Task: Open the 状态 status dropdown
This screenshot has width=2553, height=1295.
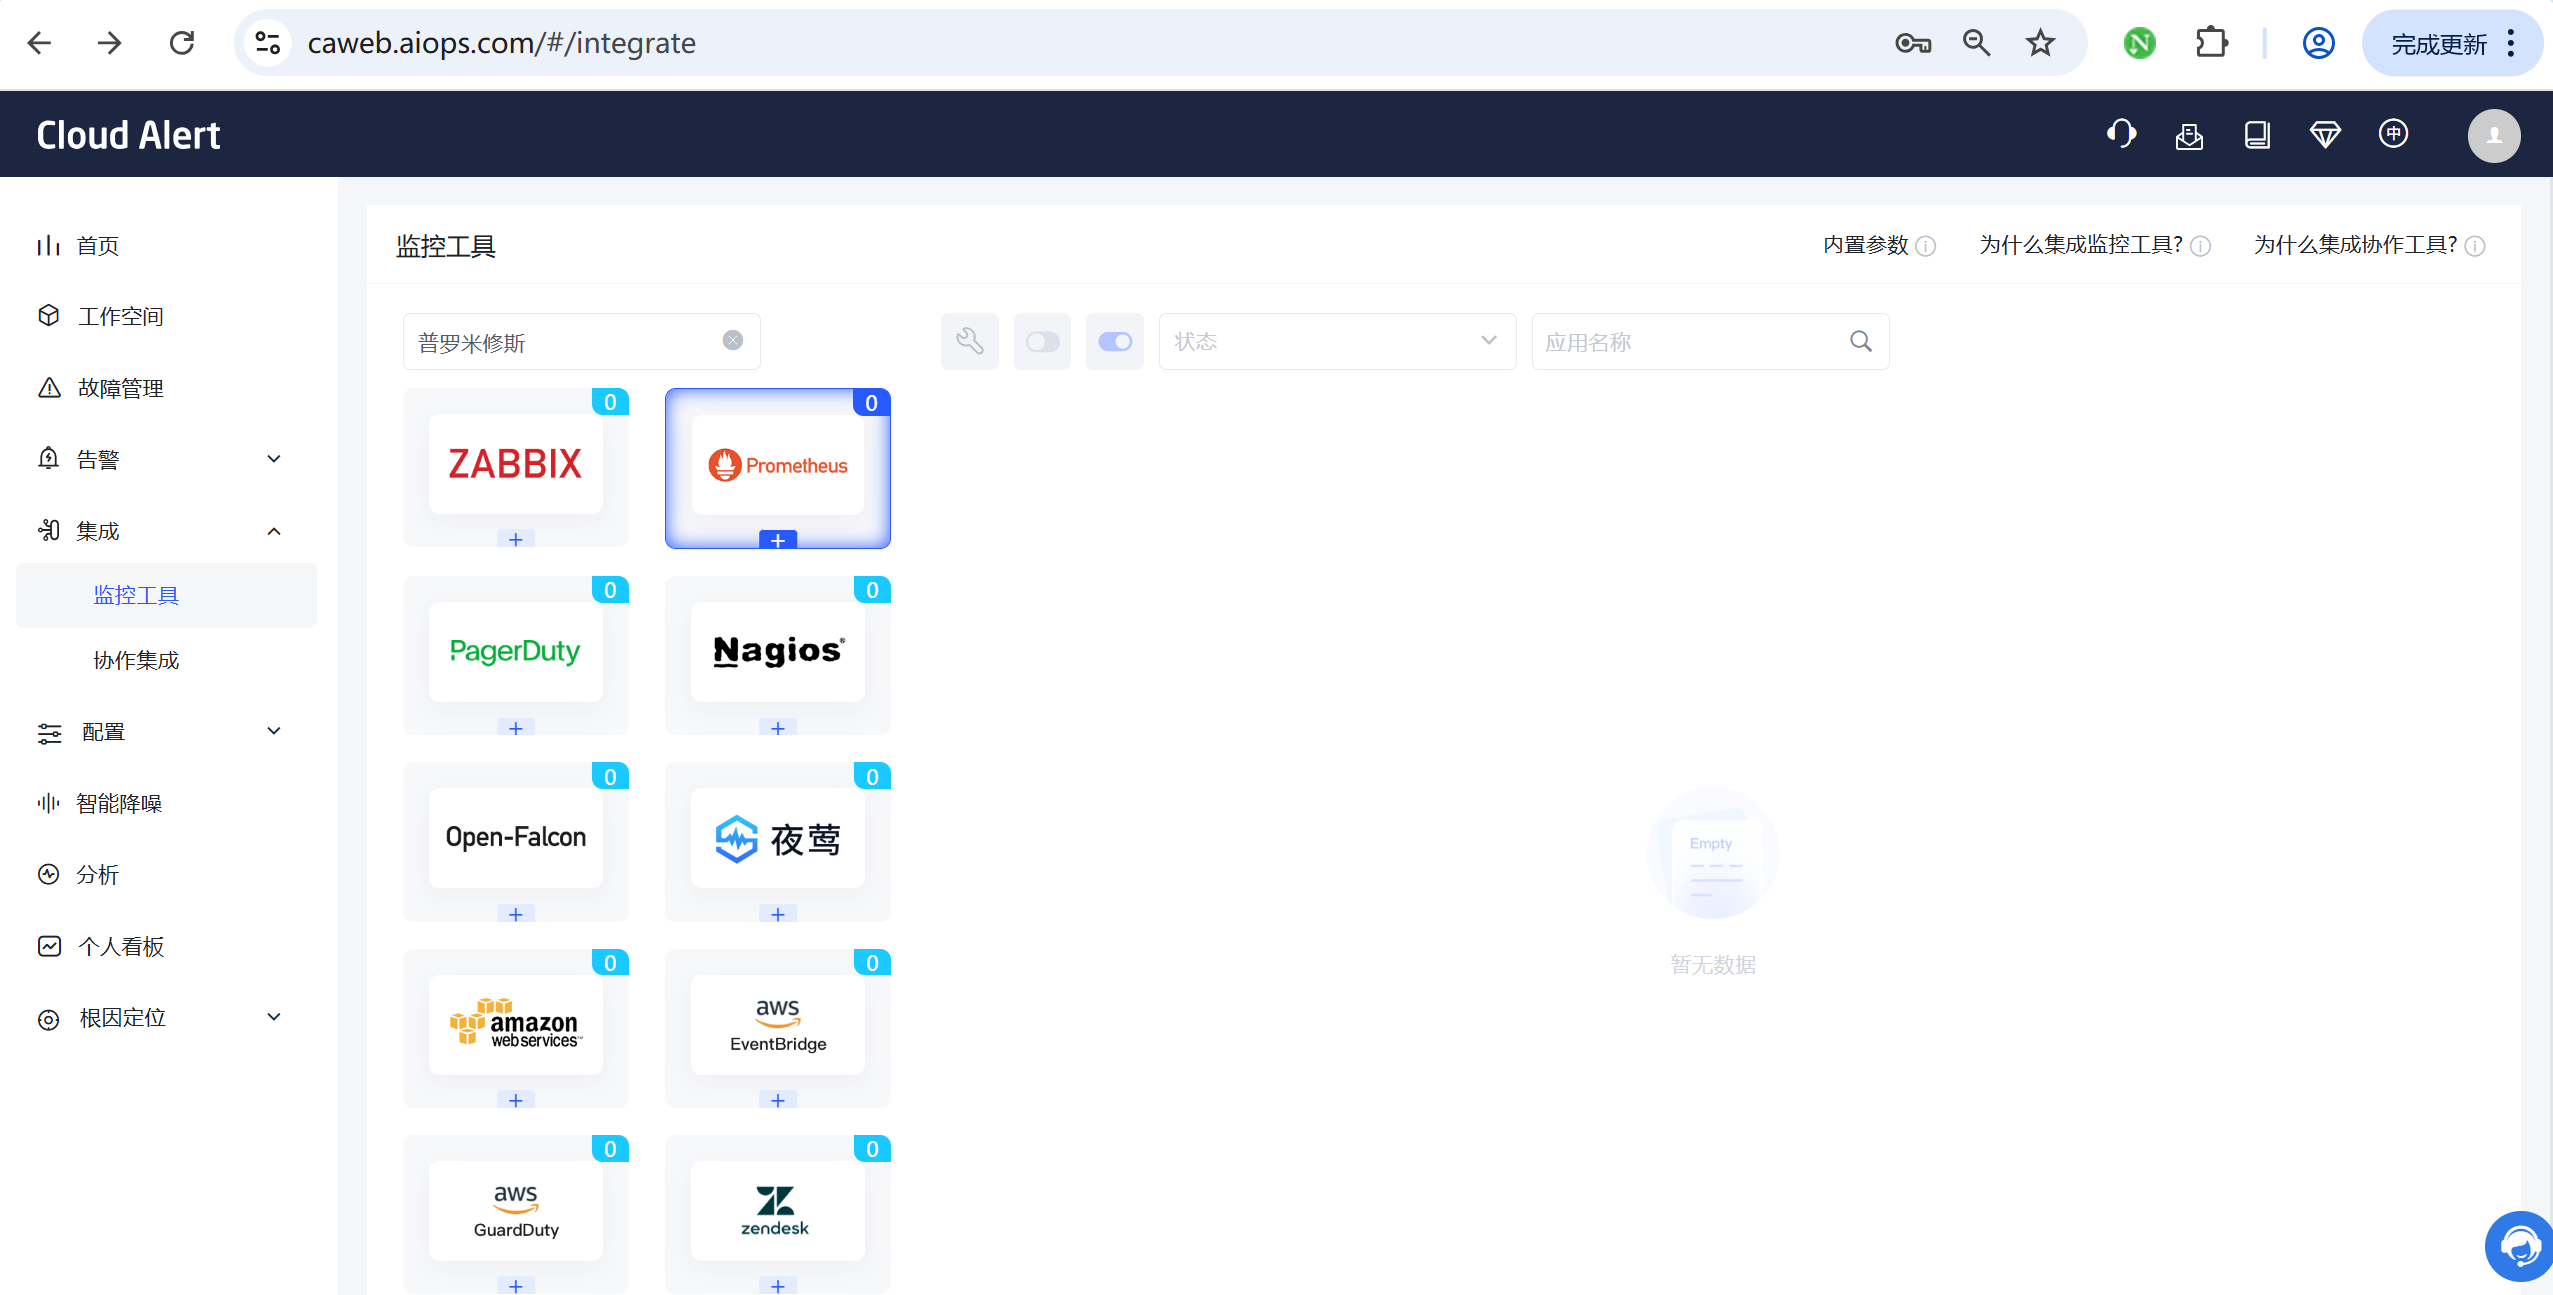Action: point(1337,342)
